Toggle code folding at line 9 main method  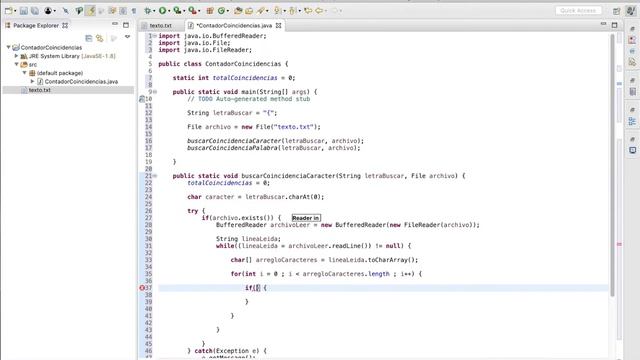[155, 92]
